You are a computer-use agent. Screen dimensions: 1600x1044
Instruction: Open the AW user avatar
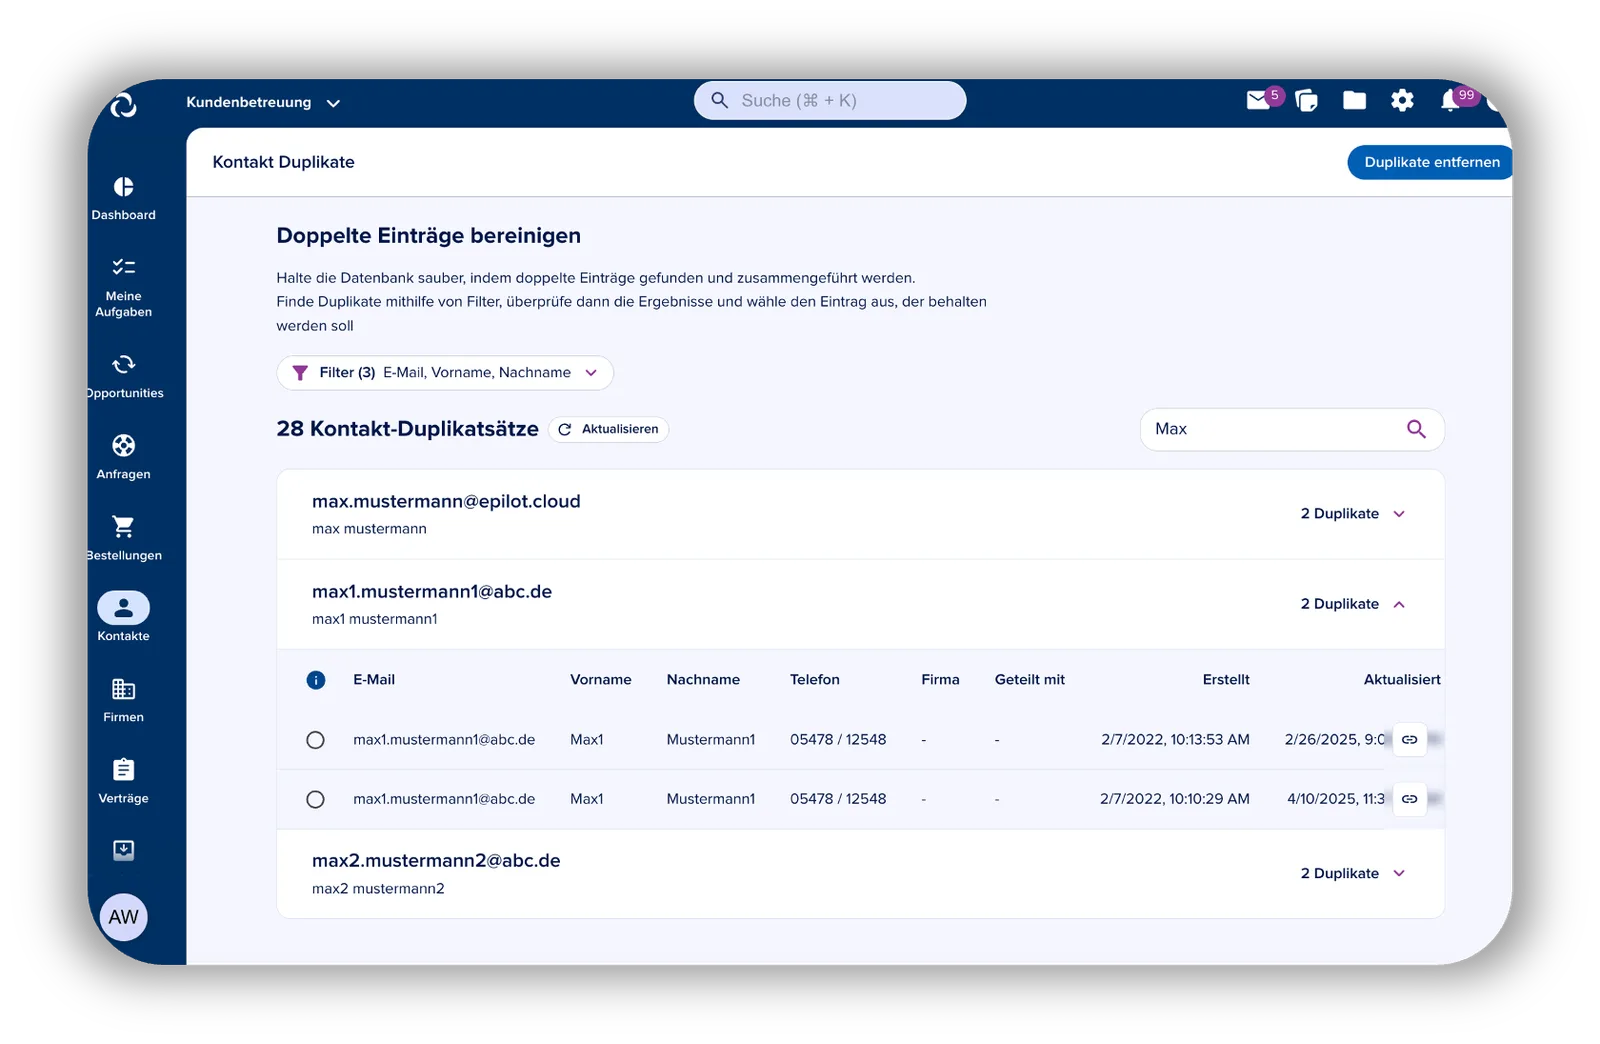point(124,917)
